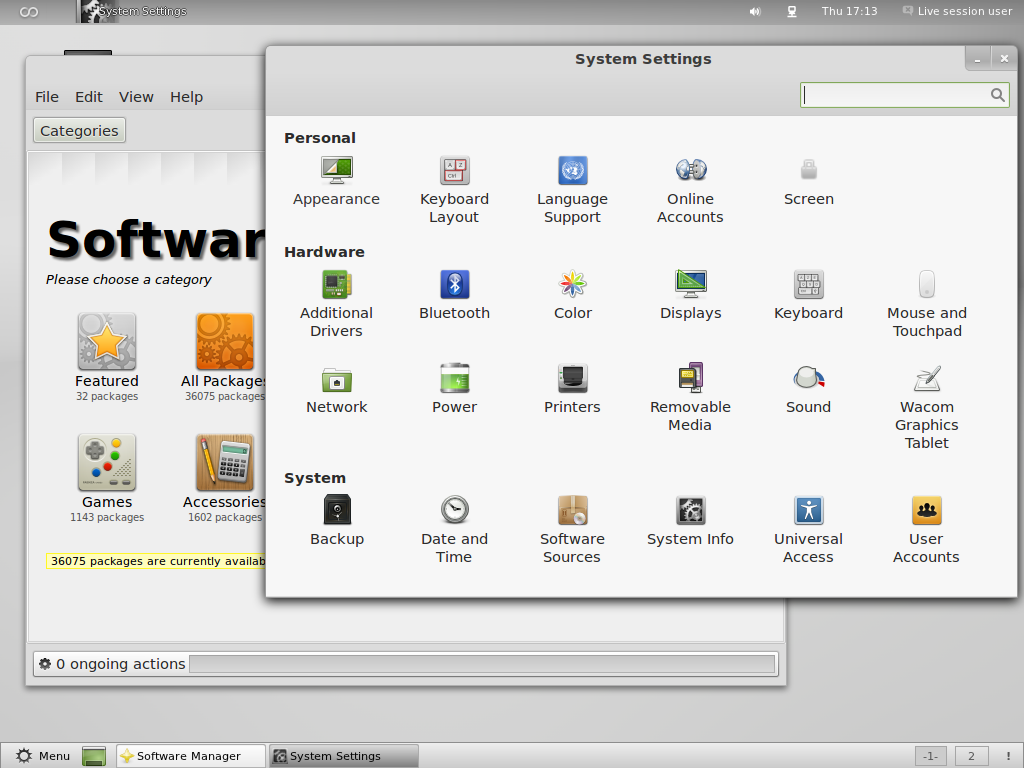Switch to workspace 2

pos(971,756)
